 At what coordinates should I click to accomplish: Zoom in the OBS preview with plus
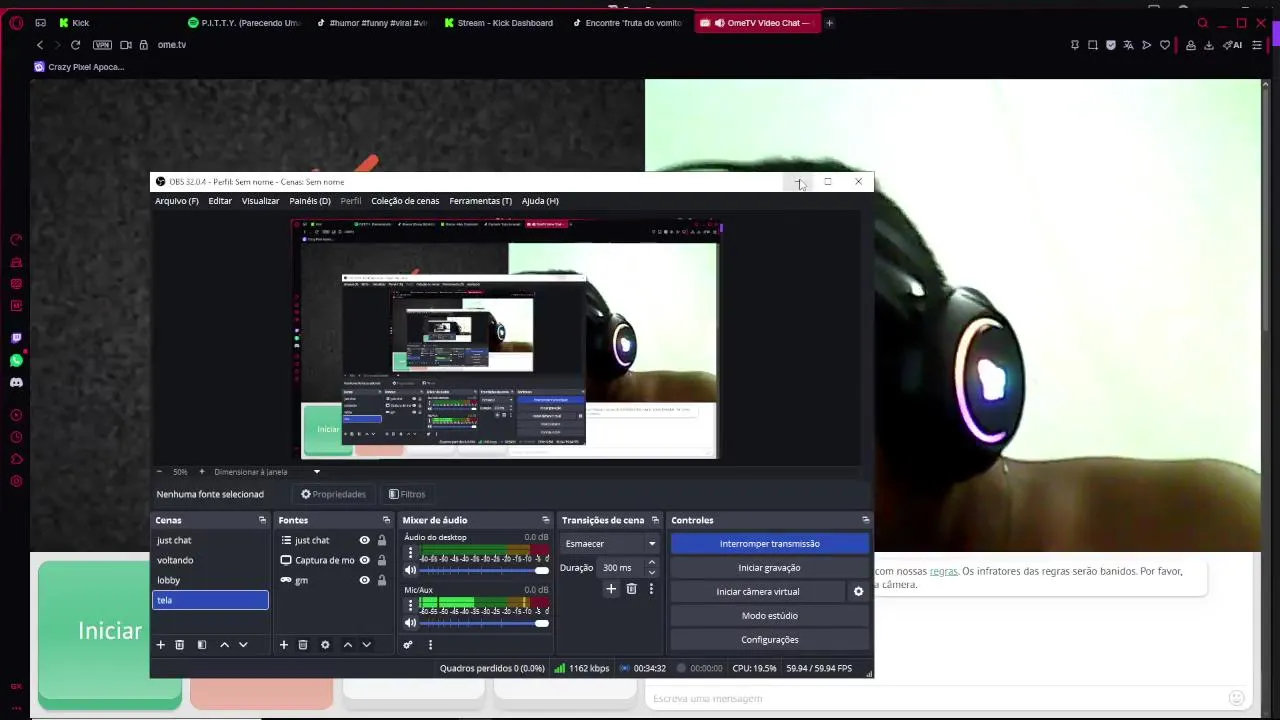pyautogui.click(x=201, y=472)
